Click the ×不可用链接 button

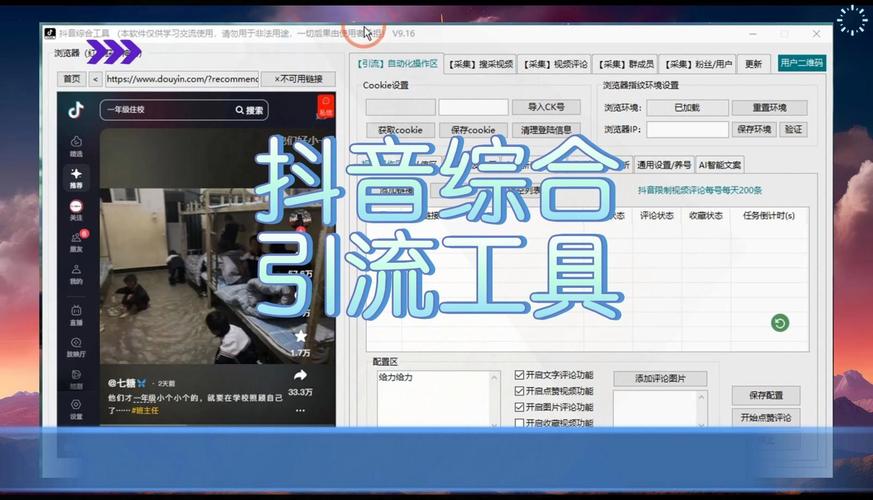tap(298, 79)
